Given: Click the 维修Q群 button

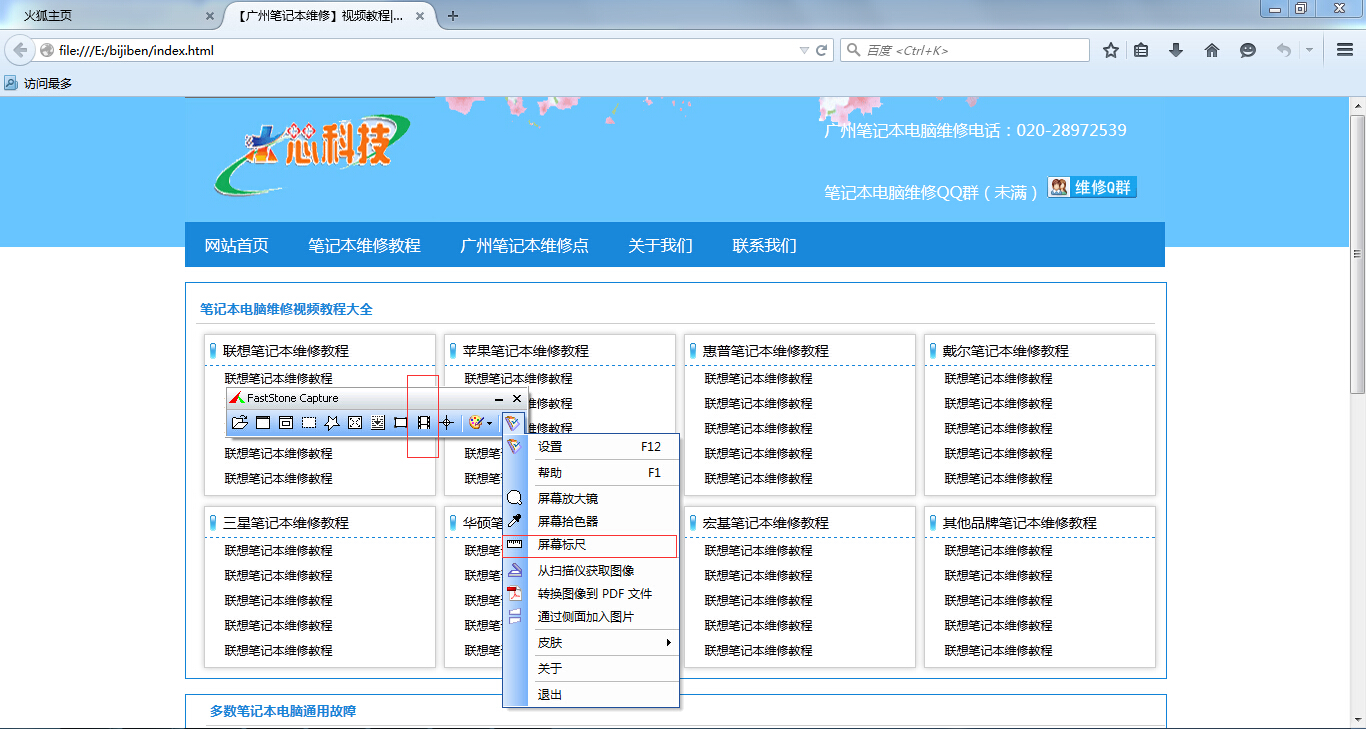Looking at the screenshot, I should click(1092, 188).
